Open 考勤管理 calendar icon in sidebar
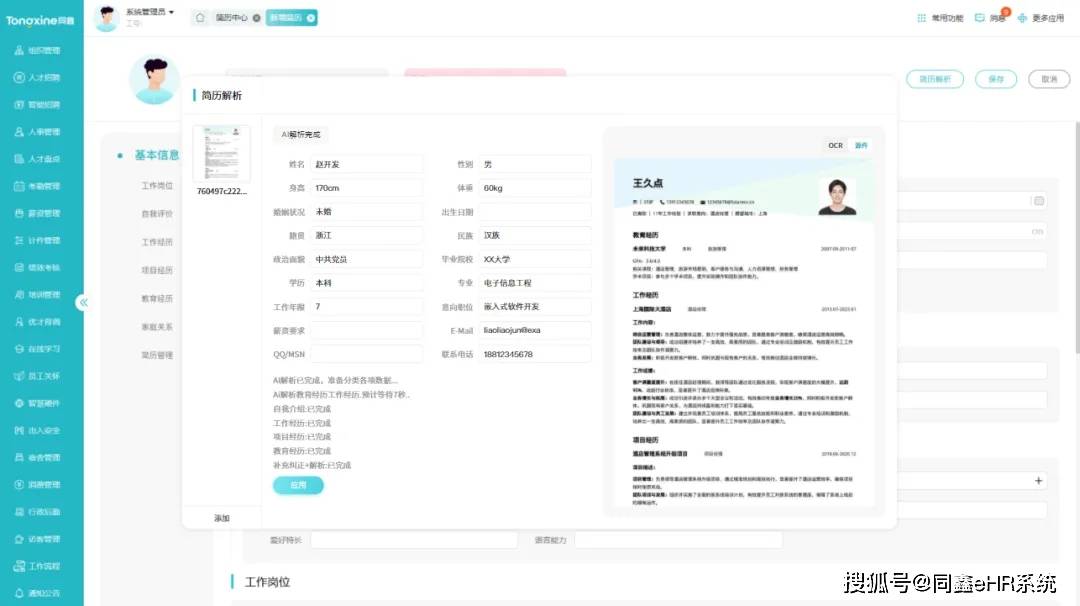Image resolution: width=1080 pixels, height=606 pixels. (x=19, y=186)
